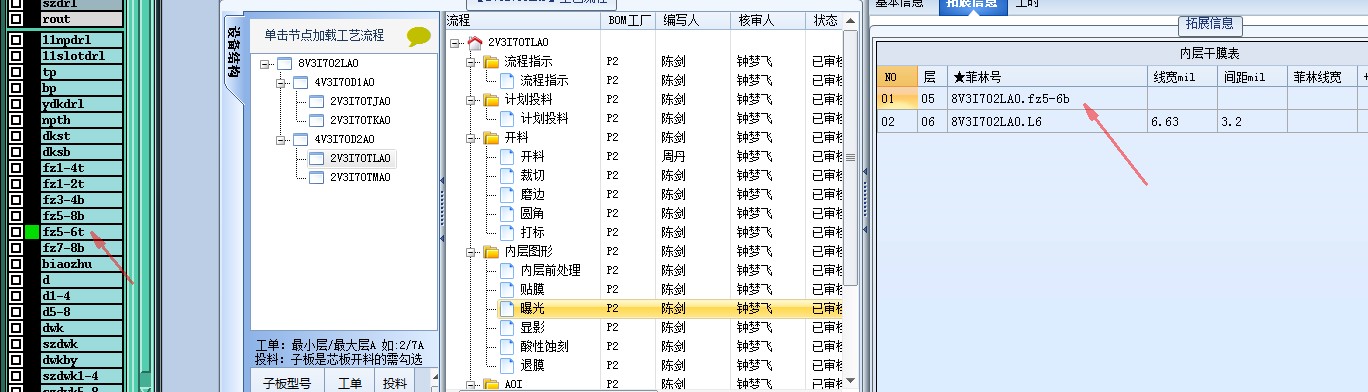Image resolution: width=1368 pixels, height=392 pixels.
Task: Click the 内层图形 folder icon
Action: tap(491, 252)
